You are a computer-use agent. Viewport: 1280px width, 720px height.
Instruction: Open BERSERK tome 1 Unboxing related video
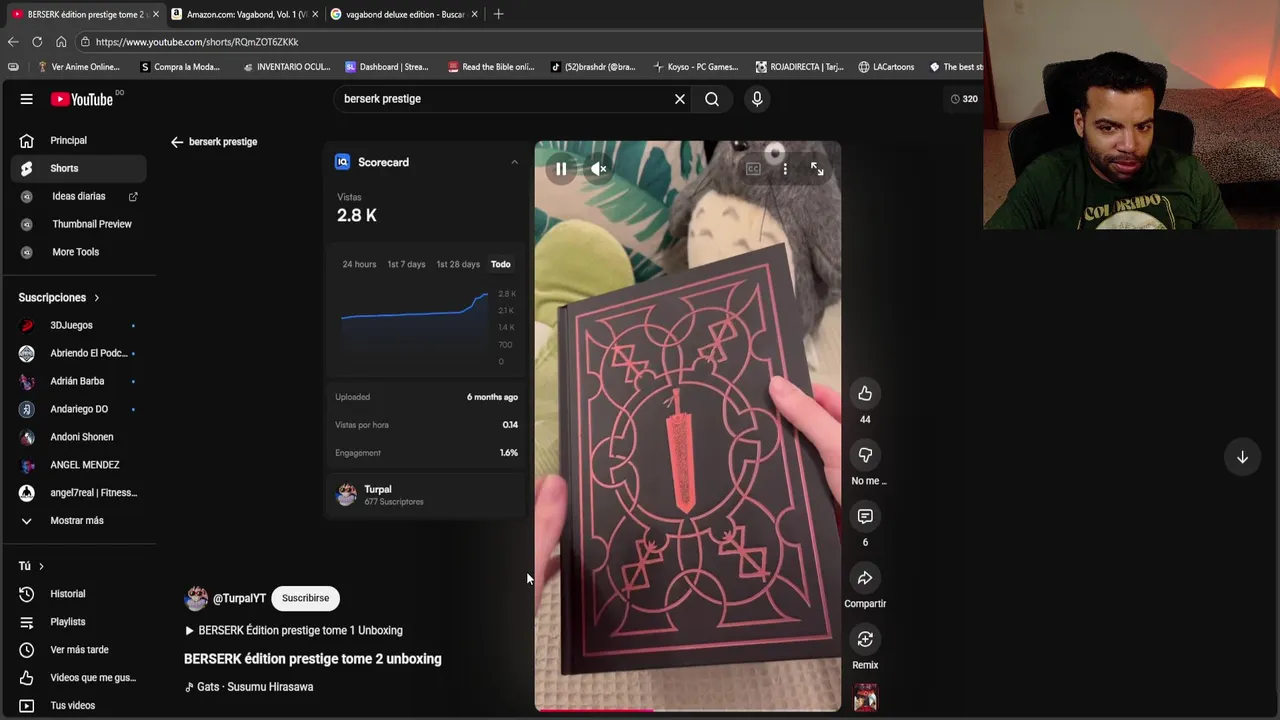(x=294, y=631)
